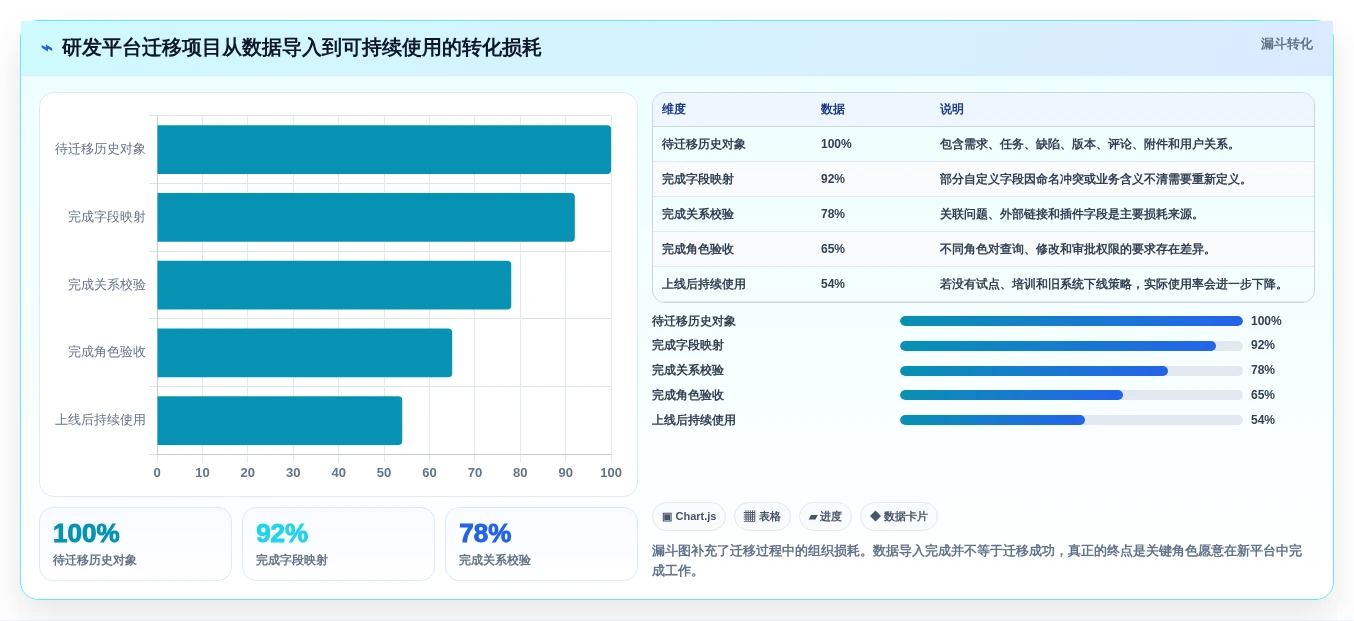Viewport: 1354px width, 621px height.
Task: Click the 完成关系校验 chart bar
Action: pos(334,285)
